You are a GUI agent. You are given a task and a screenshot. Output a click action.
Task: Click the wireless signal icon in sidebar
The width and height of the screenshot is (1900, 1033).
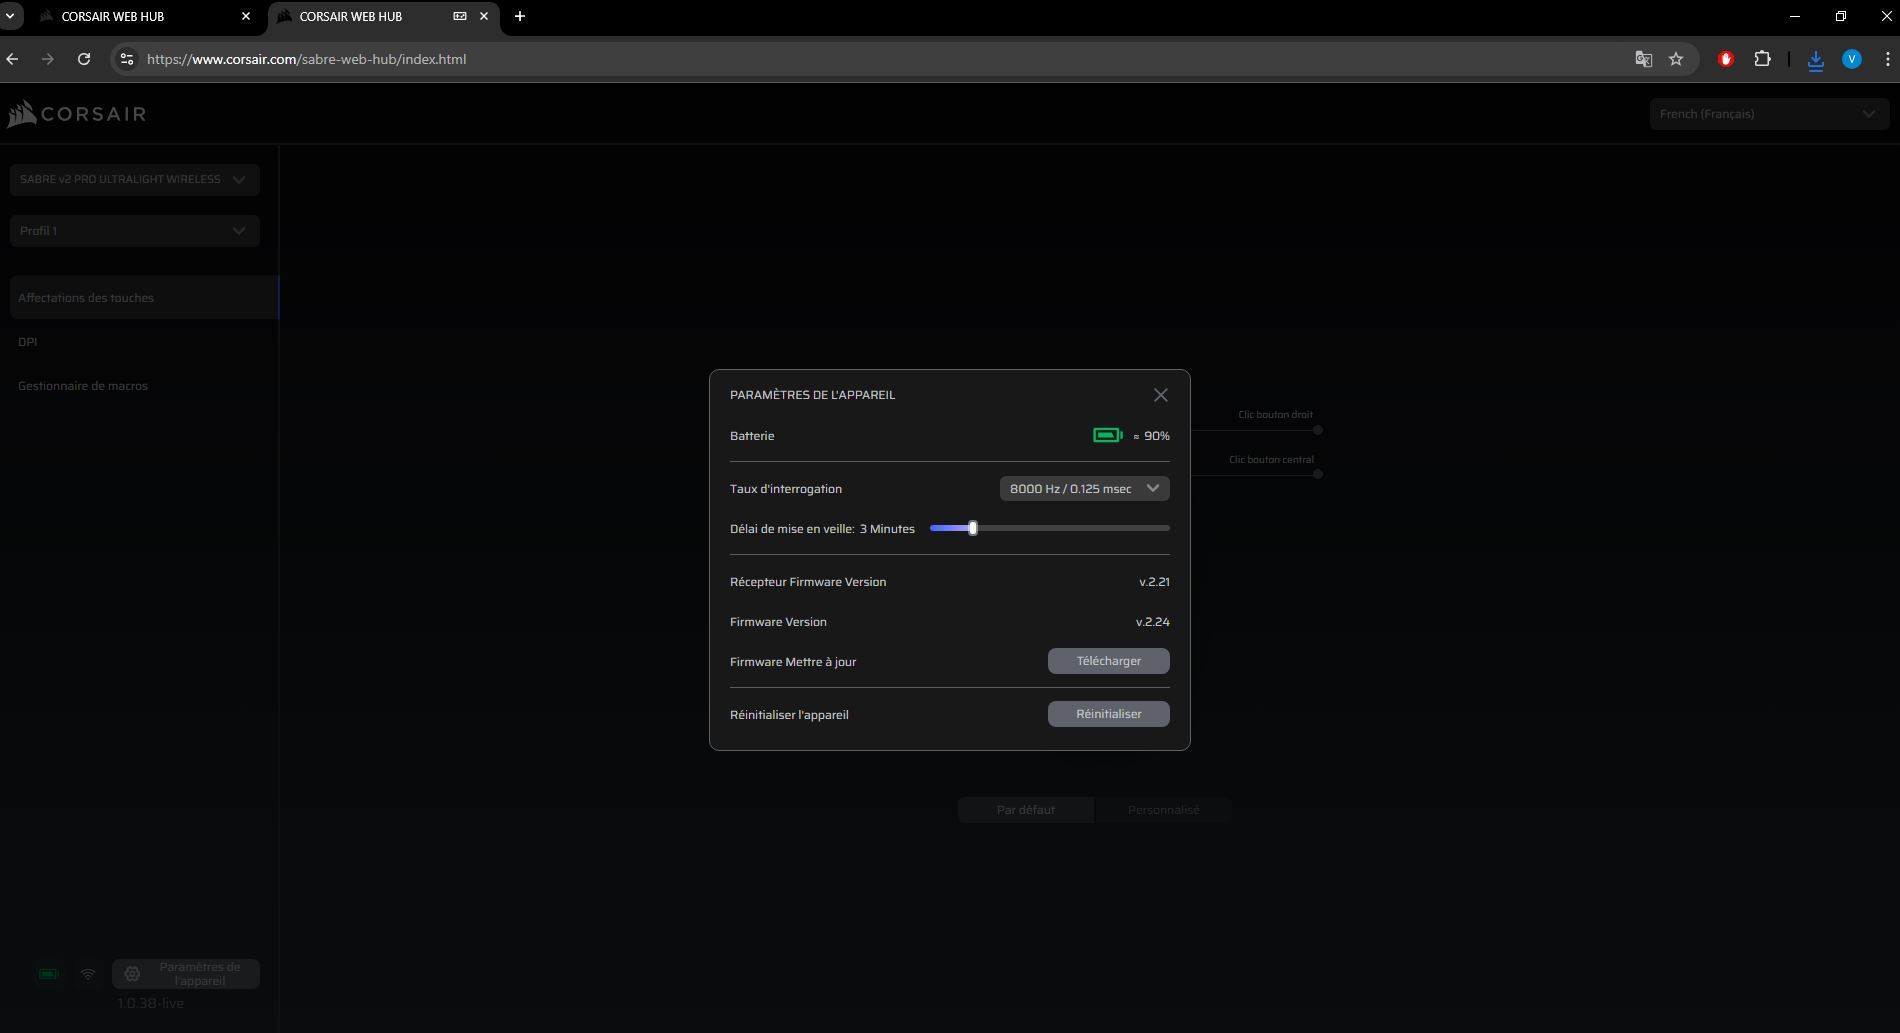88,974
